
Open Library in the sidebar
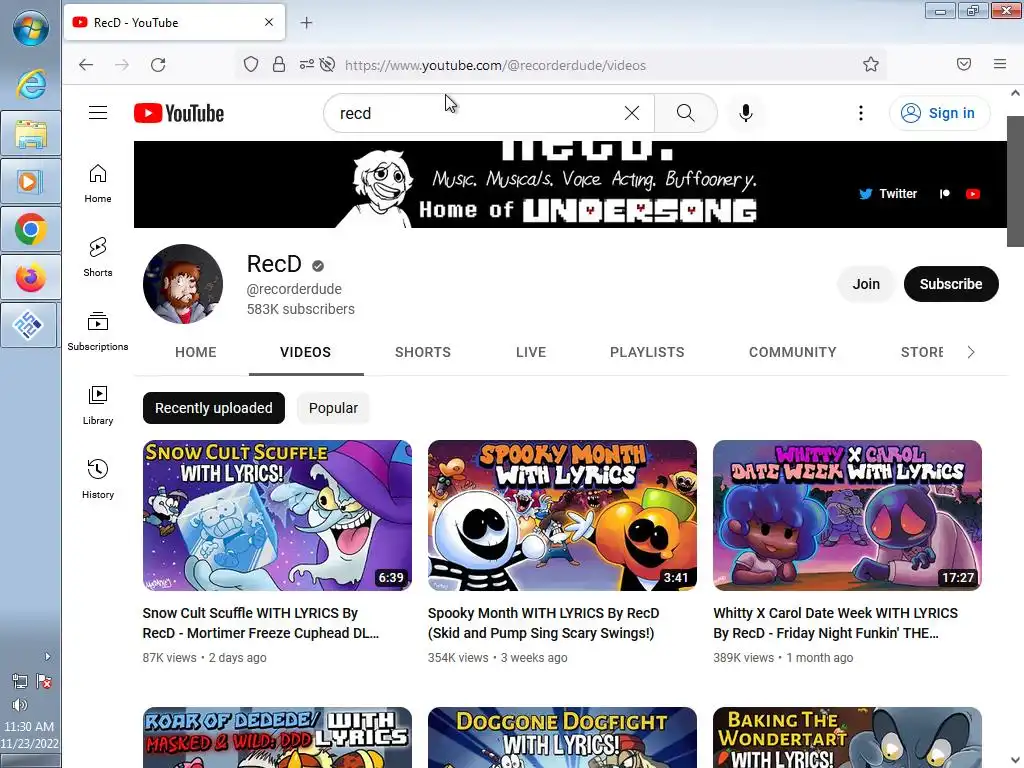[x=98, y=406]
